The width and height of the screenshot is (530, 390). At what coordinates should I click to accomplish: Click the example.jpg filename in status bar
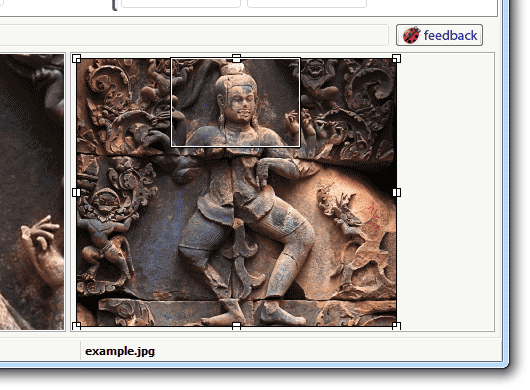[120, 351]
